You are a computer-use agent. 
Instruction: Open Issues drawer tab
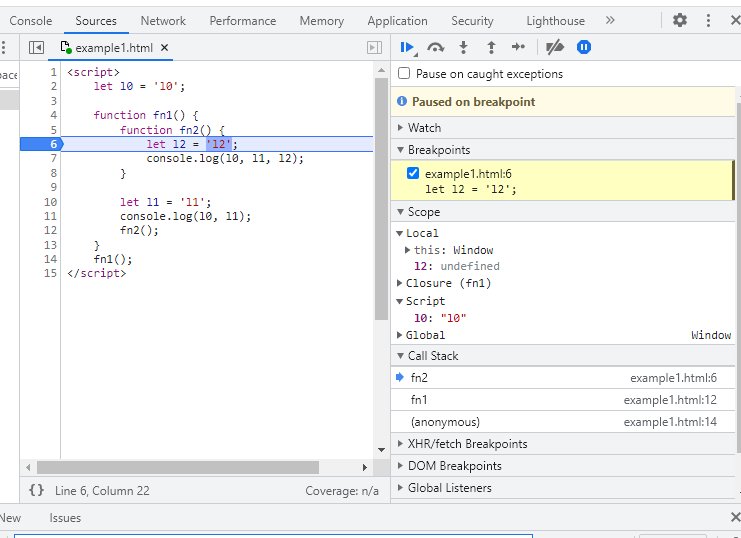tap(65, 518)
